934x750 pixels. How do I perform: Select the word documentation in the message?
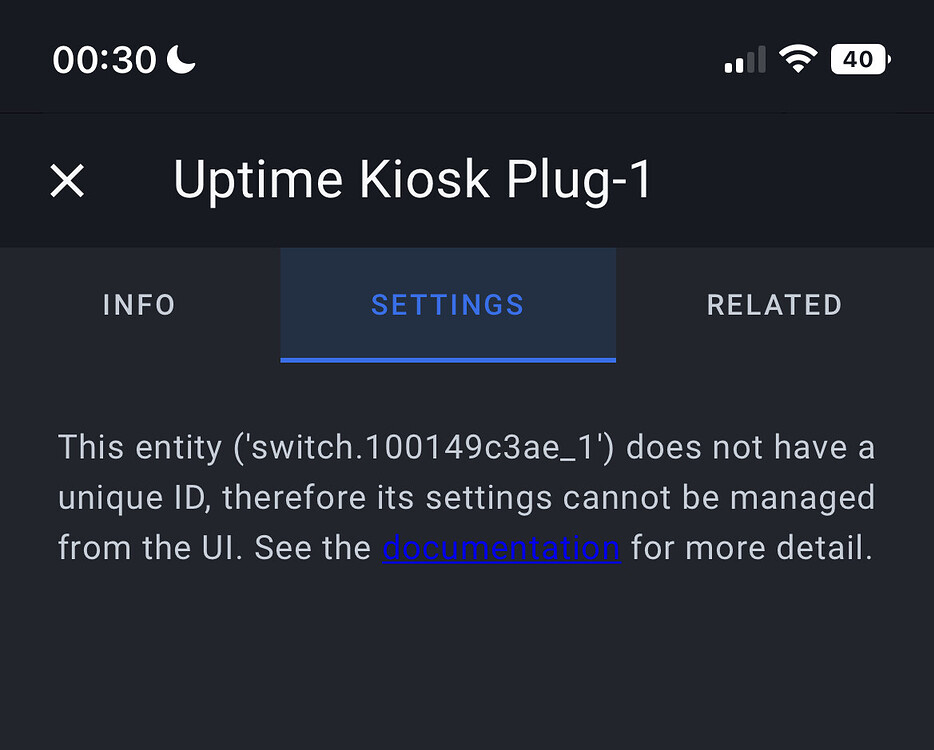coord(501,548)
